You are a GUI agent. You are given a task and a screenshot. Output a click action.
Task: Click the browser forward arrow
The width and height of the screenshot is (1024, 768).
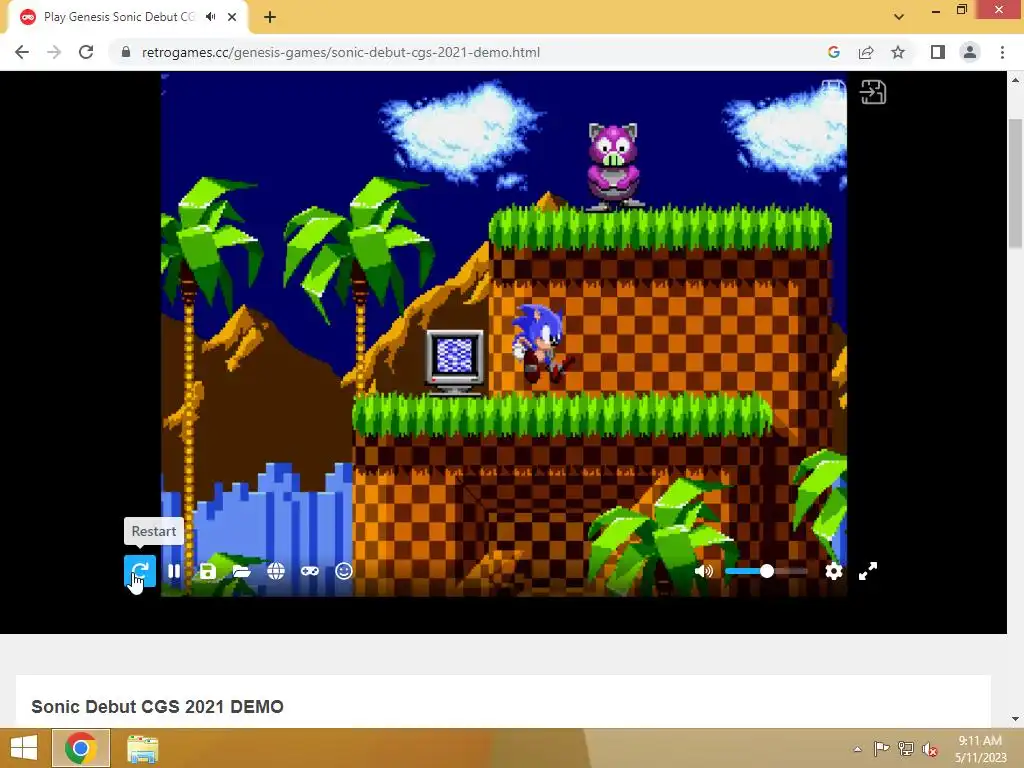coord(54,52)
